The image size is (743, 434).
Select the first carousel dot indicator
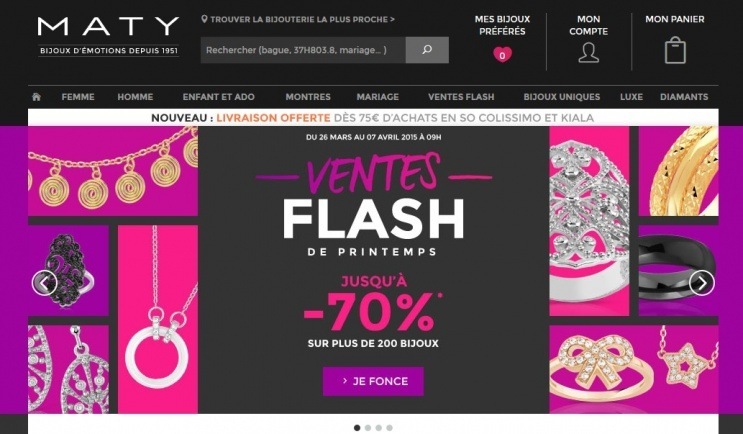click(x=357, y=428)
